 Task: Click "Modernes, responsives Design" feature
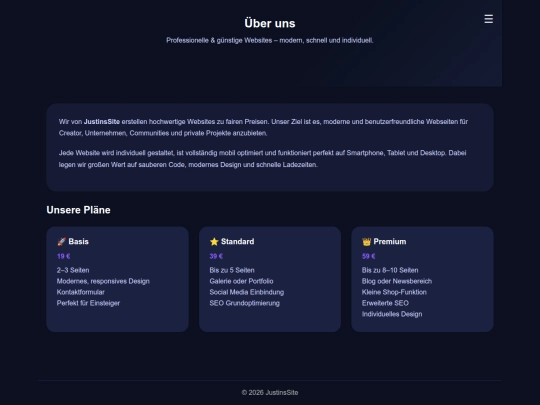pos(103,281)
